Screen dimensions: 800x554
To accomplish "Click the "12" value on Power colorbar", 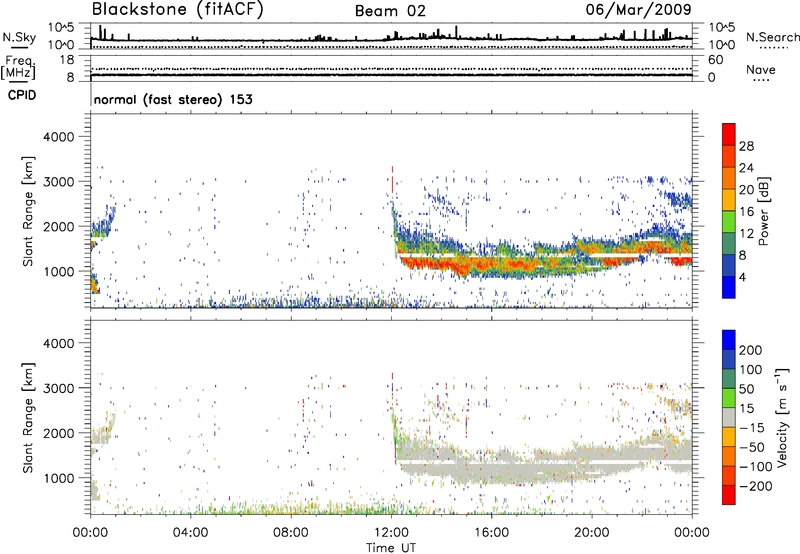I will pos(746,234).
